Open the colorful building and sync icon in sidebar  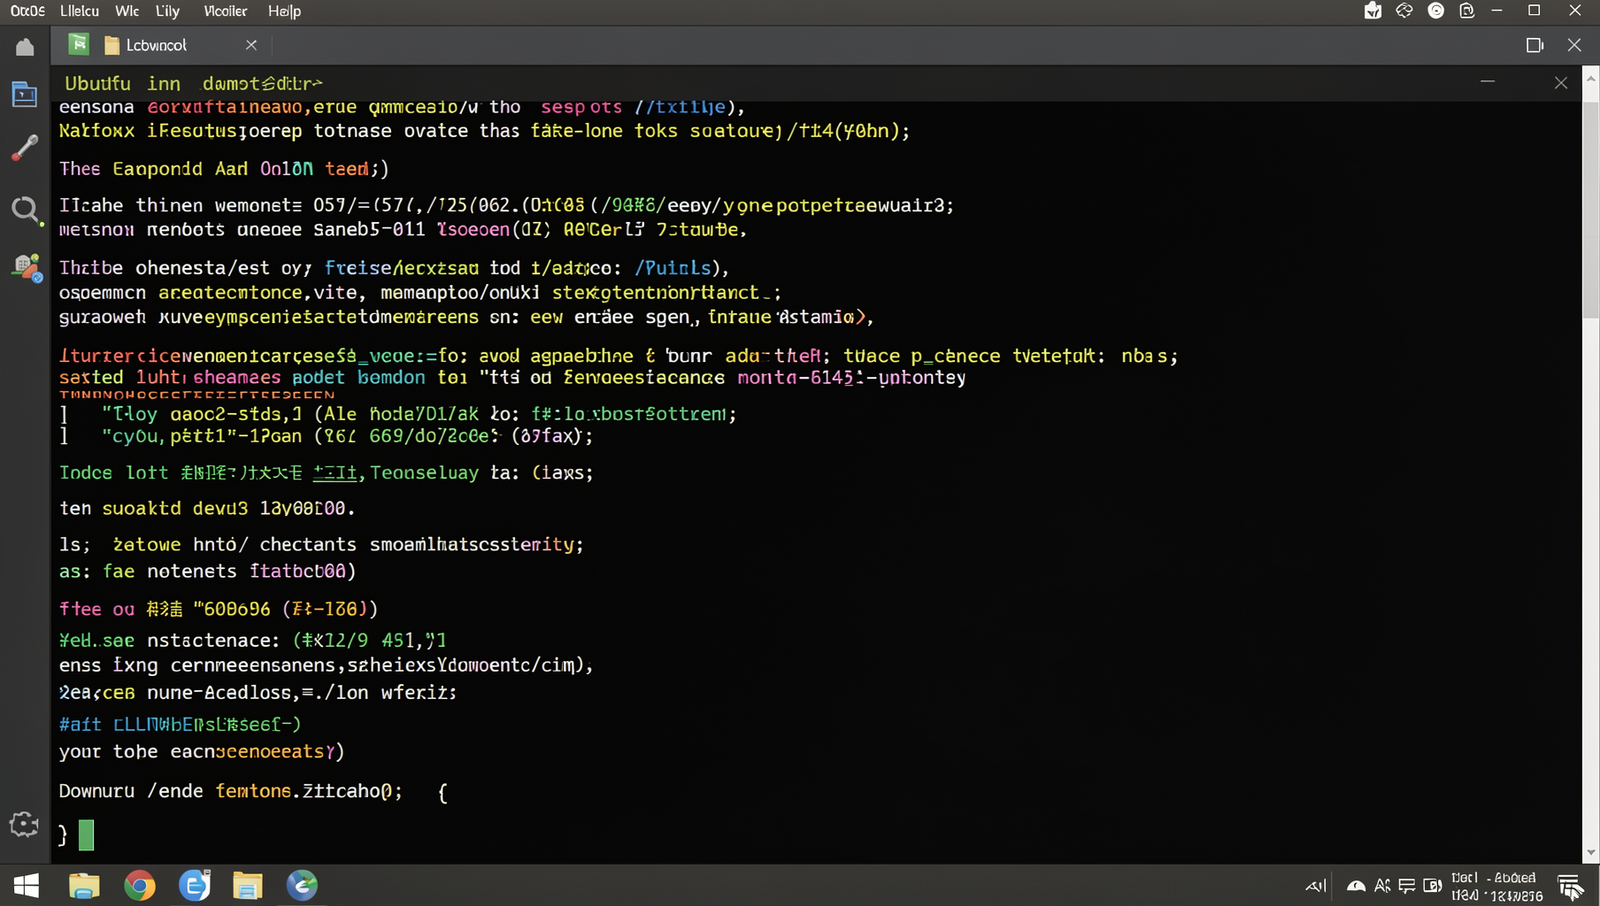coord(26,267)
